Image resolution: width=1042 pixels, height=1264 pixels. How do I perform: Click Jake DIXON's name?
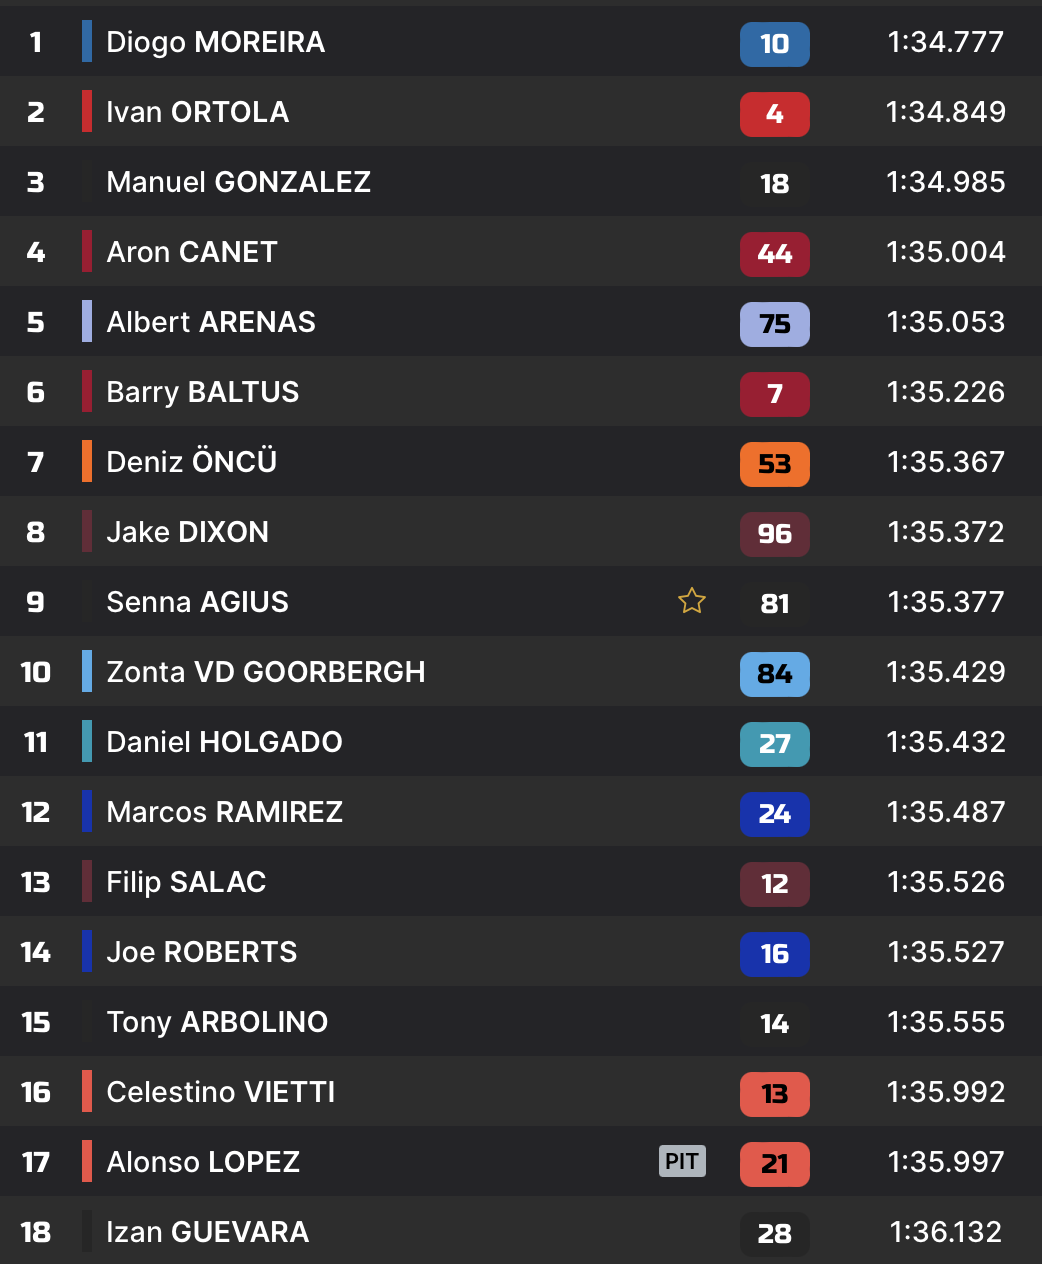[187, 532]
